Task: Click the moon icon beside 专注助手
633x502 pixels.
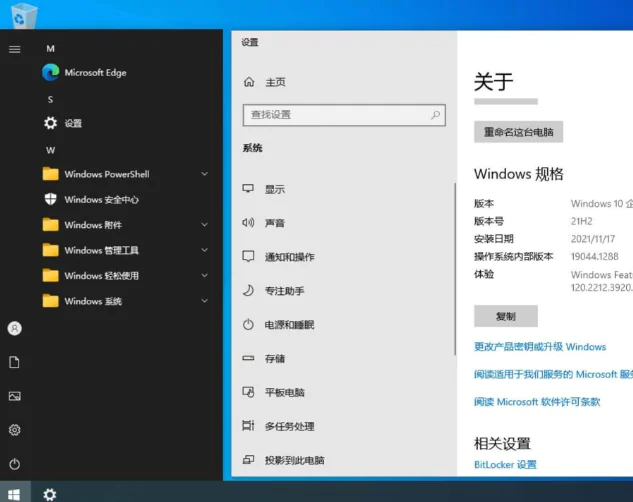Action: [x=248, y=290]
